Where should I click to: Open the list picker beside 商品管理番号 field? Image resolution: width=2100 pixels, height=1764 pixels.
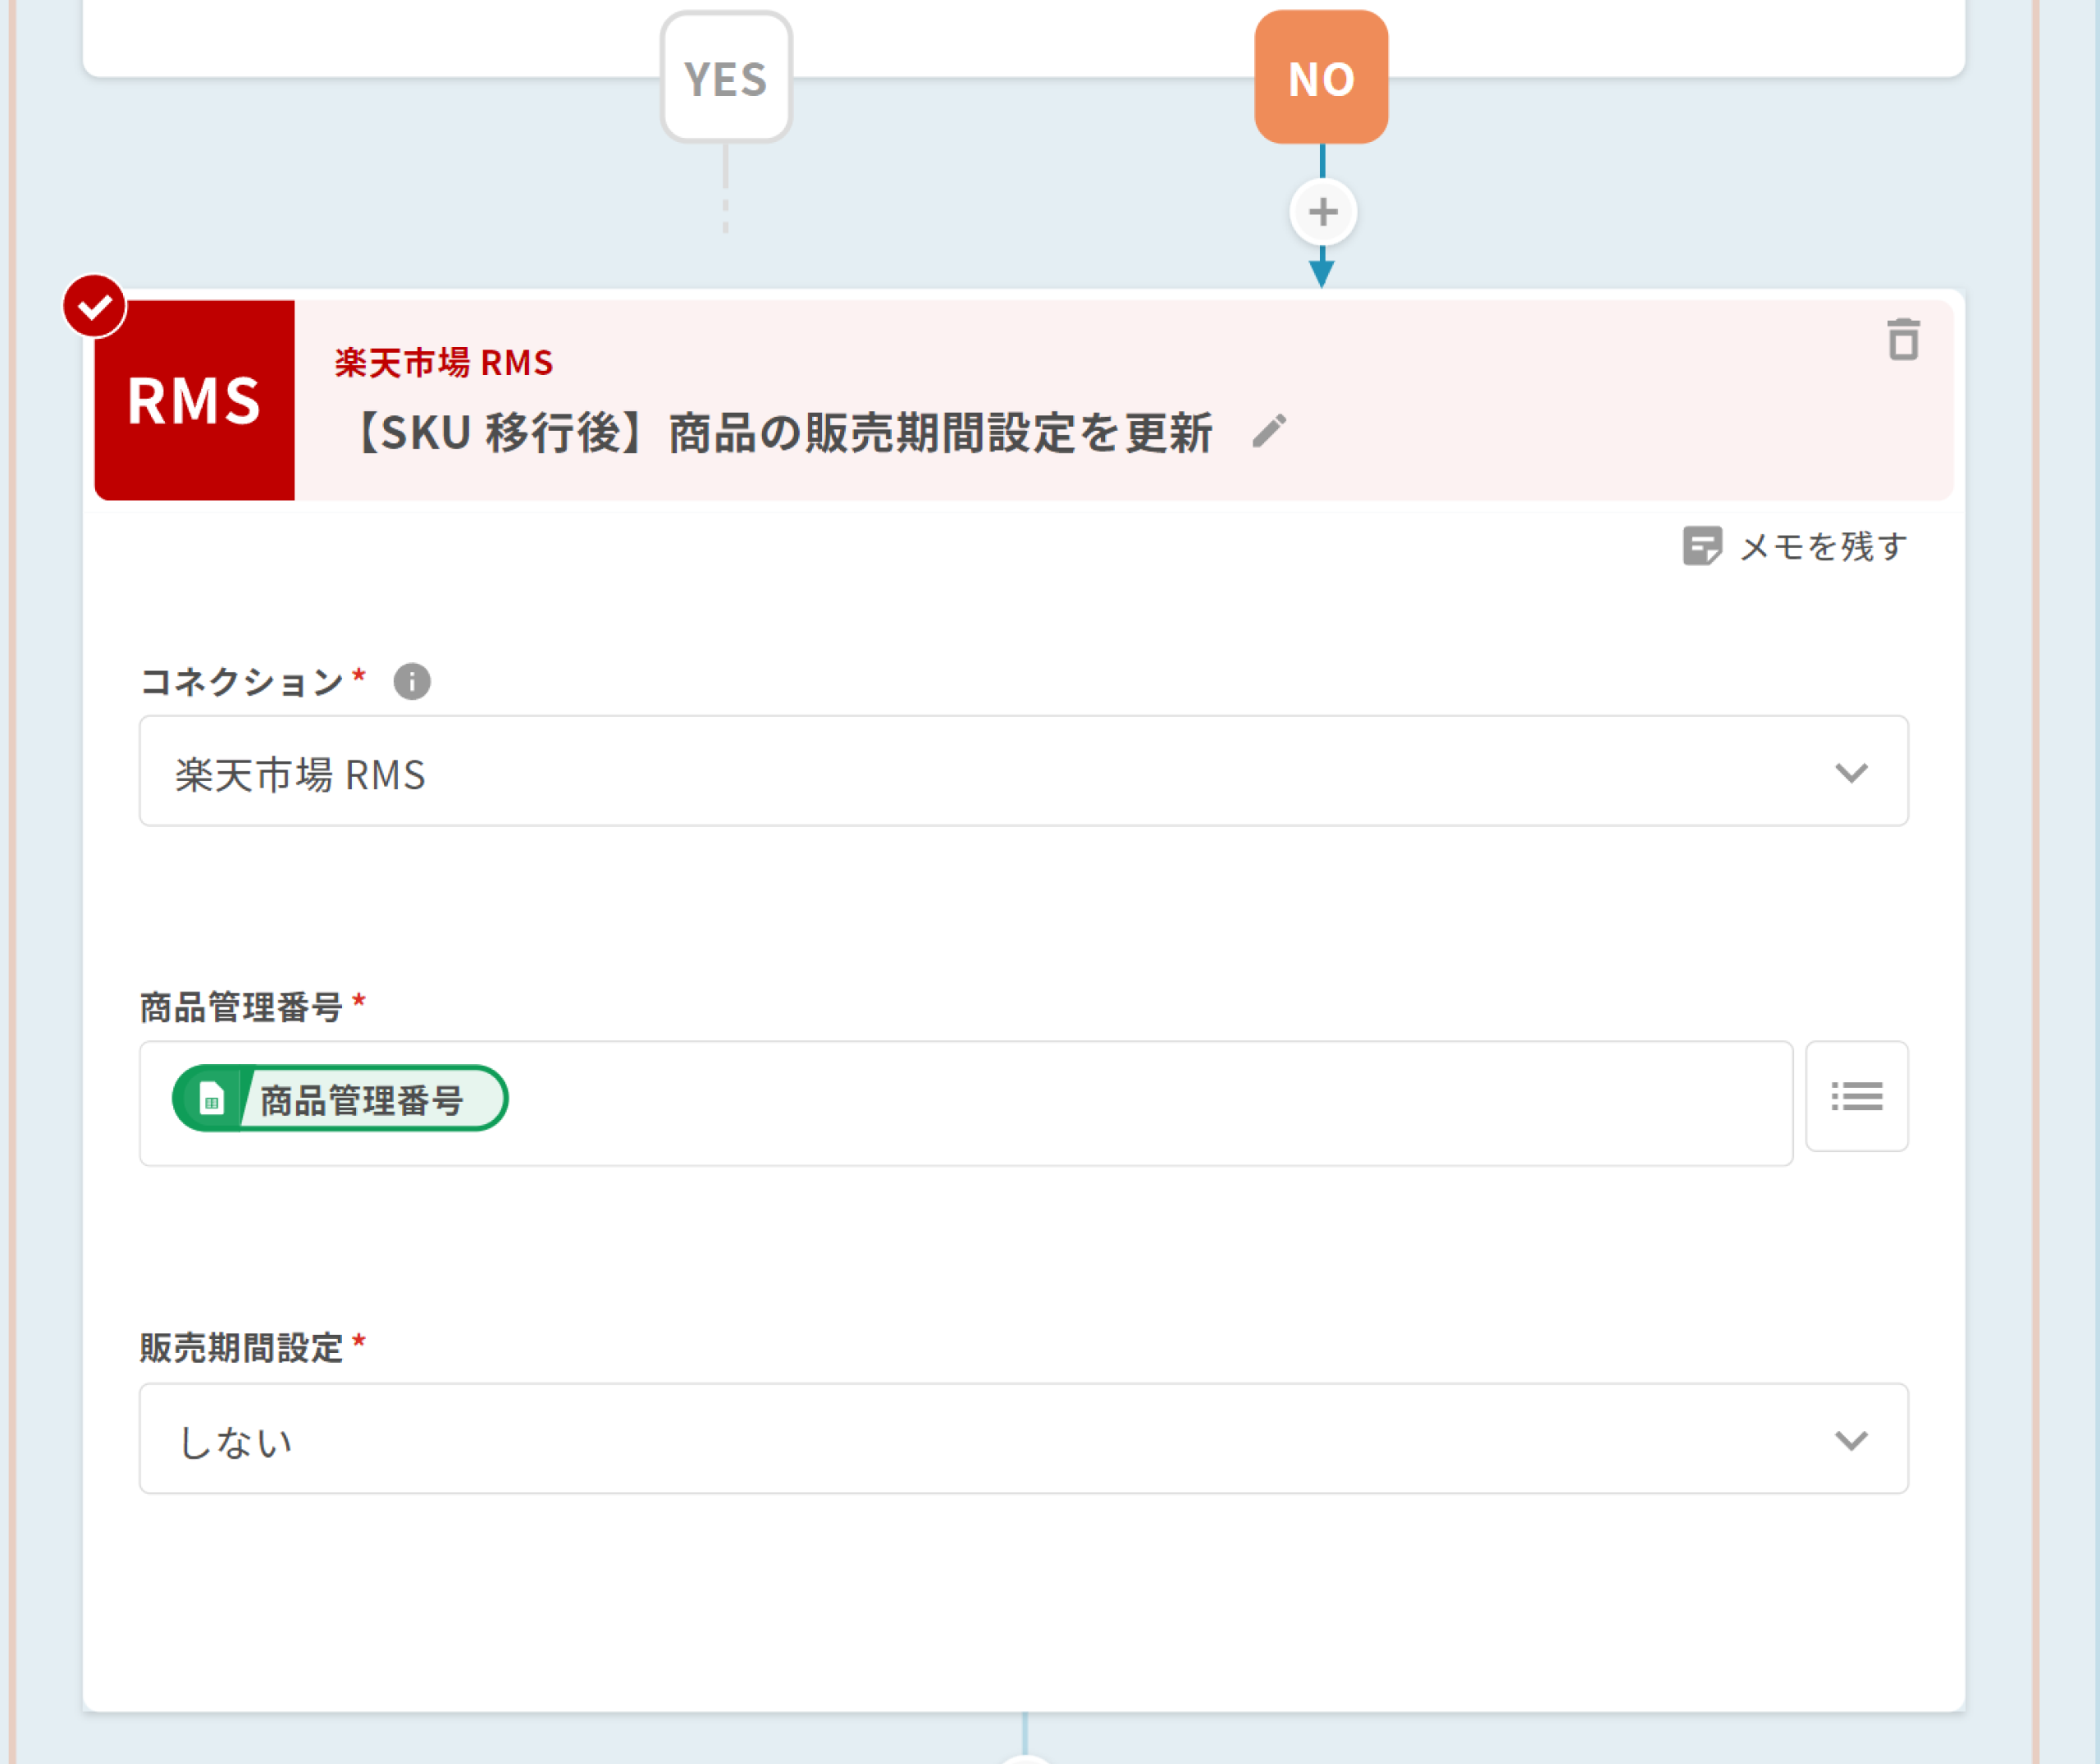click(x=1856, y=1096)
